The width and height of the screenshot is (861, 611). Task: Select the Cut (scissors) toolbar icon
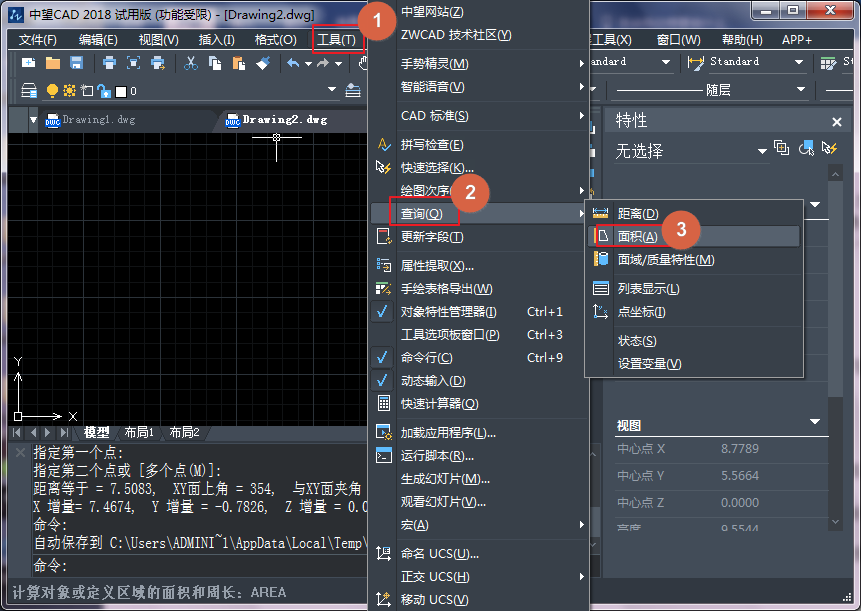pyautogui.click(x=189, y=62)
